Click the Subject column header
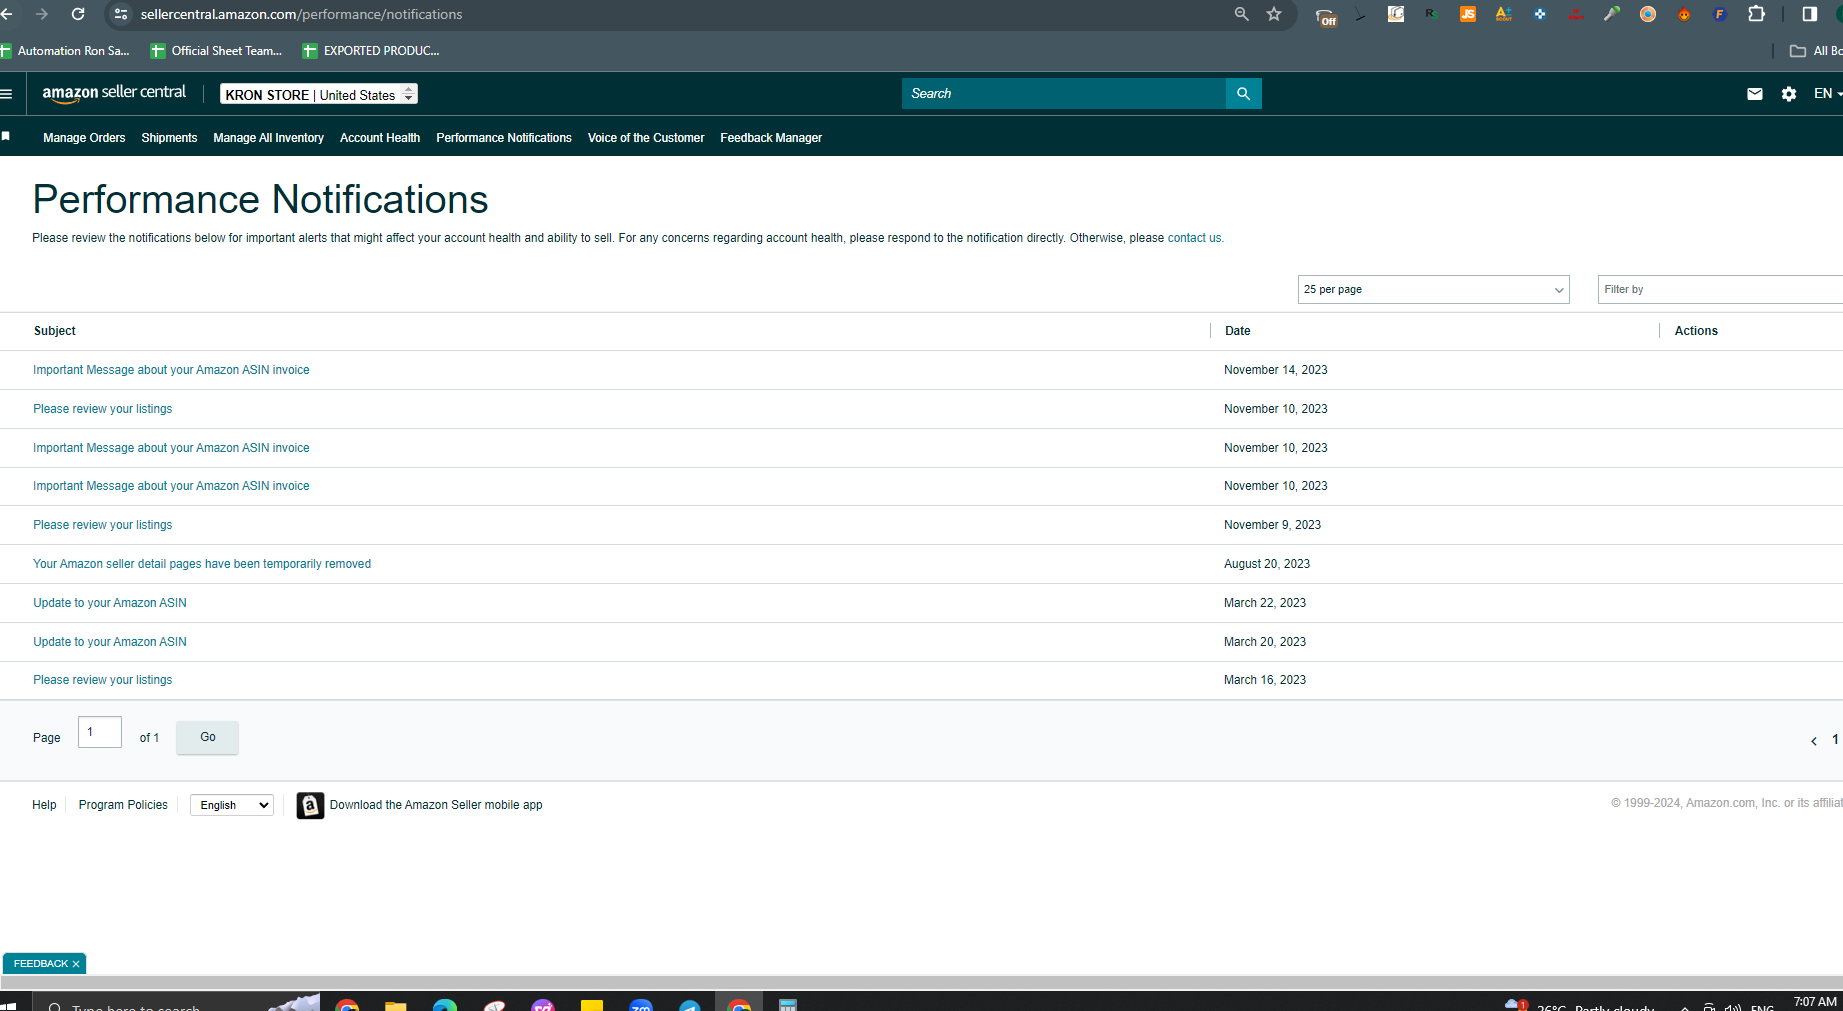 click(x=55, y=331)
